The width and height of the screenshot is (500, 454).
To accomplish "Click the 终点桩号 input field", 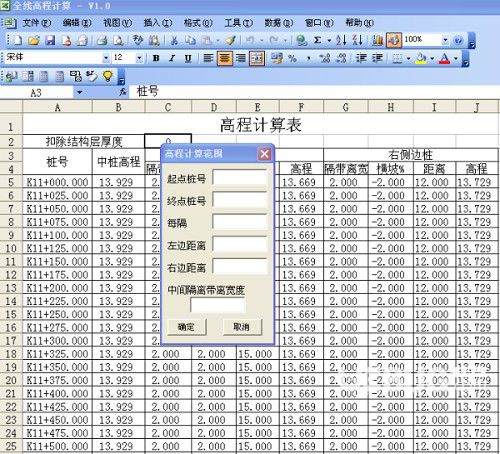I will (x=240, y=200).
